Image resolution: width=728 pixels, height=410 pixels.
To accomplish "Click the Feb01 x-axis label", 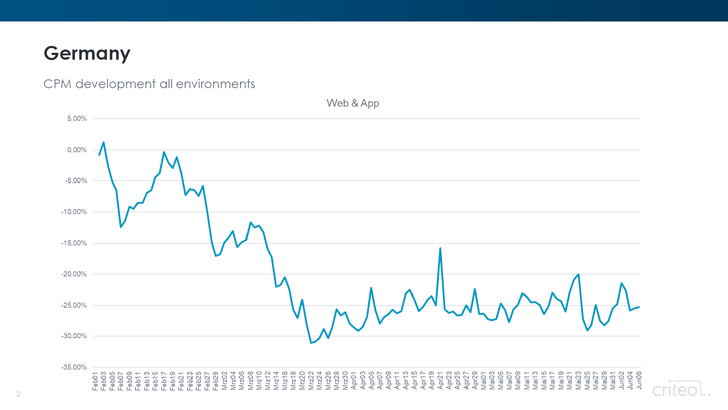I will tap(95, 381).
